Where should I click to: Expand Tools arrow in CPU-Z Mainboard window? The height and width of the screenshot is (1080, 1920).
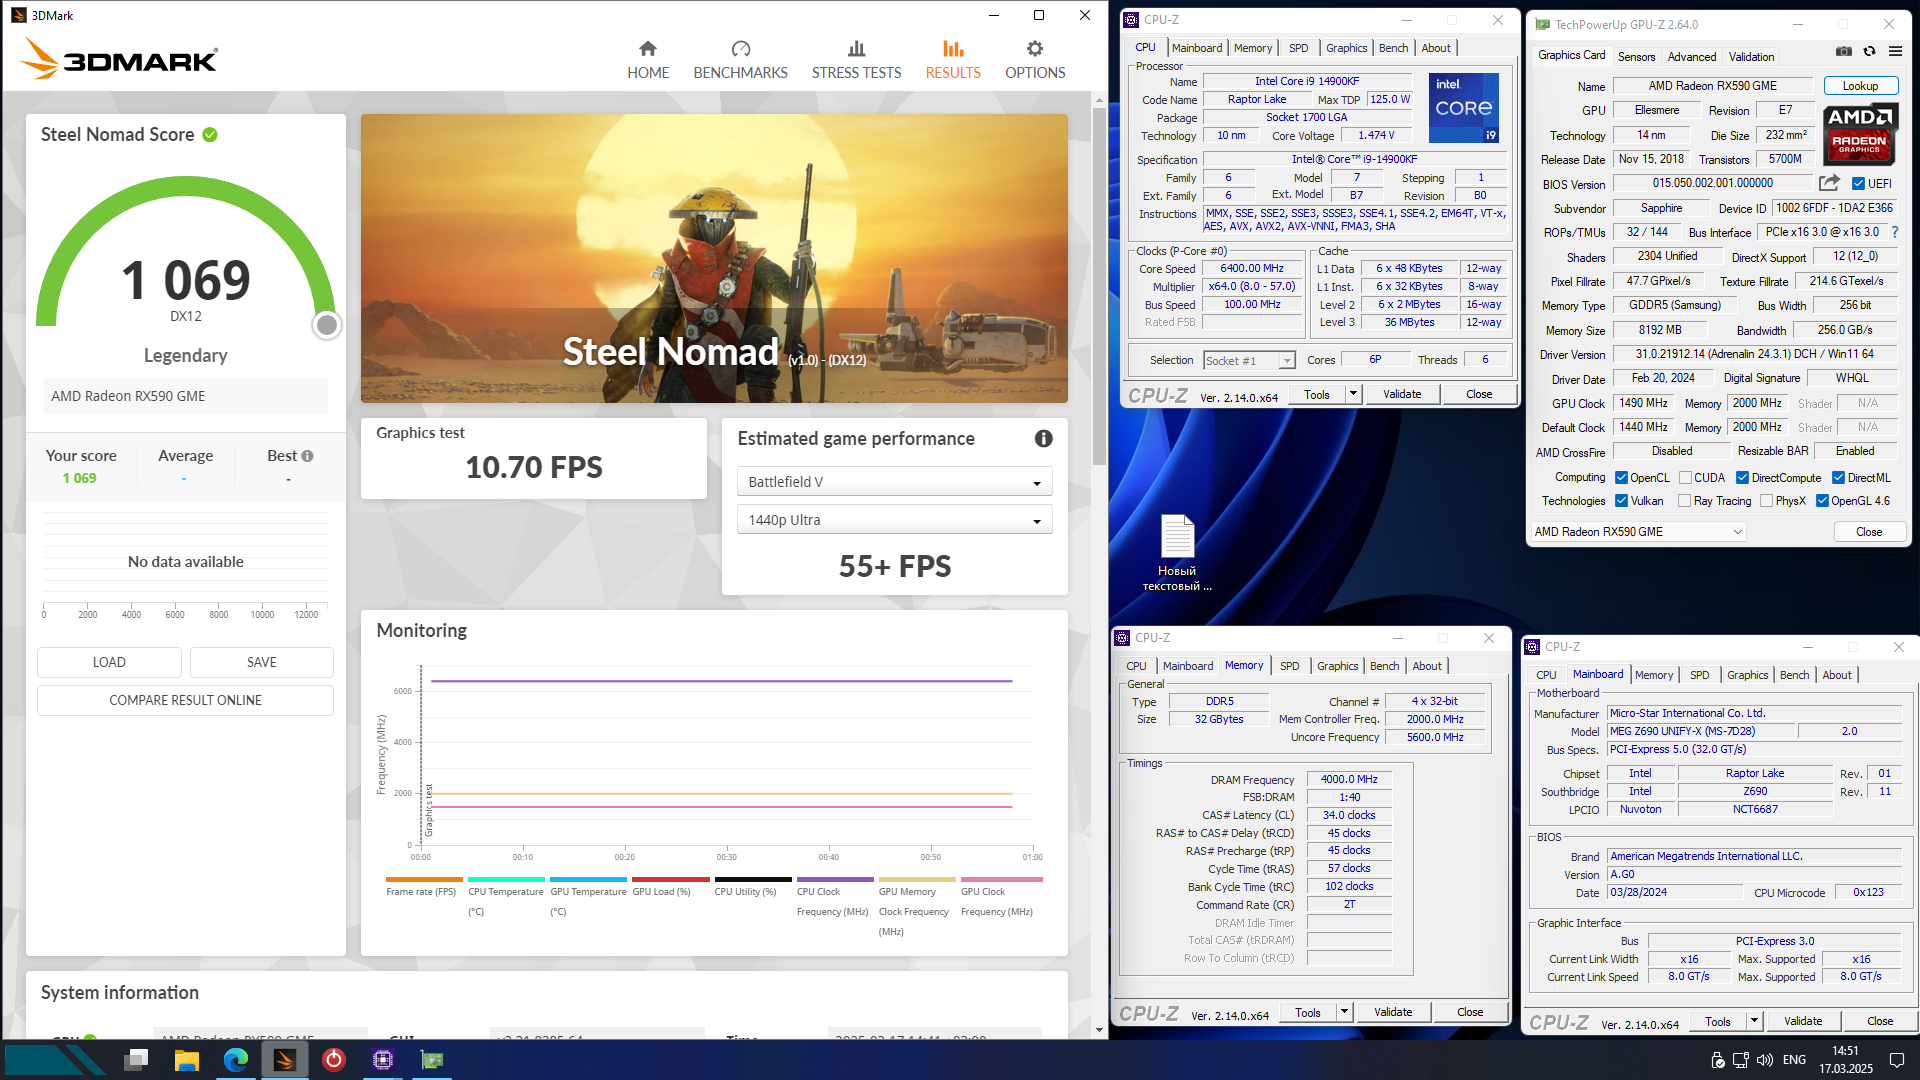pos(1754,1021)
